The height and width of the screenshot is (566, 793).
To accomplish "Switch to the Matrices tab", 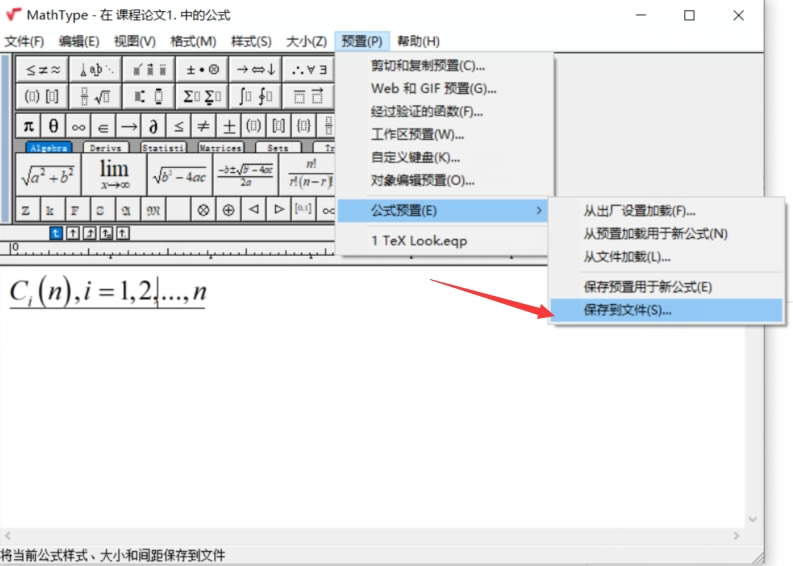I will coord(221,148).
